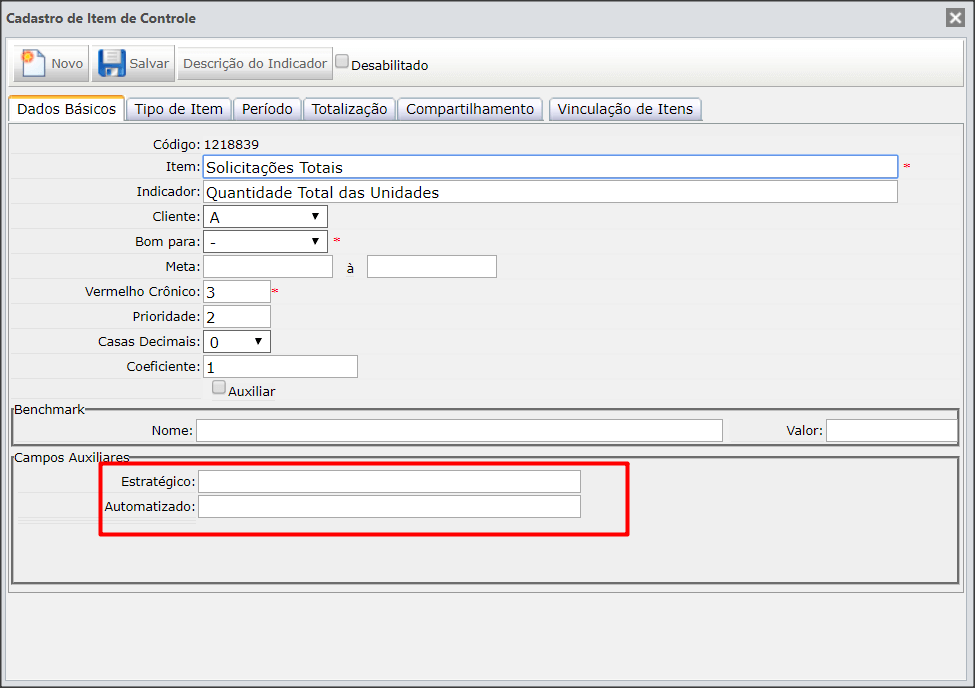Click the Benchmark Nome field

point(460,430)
